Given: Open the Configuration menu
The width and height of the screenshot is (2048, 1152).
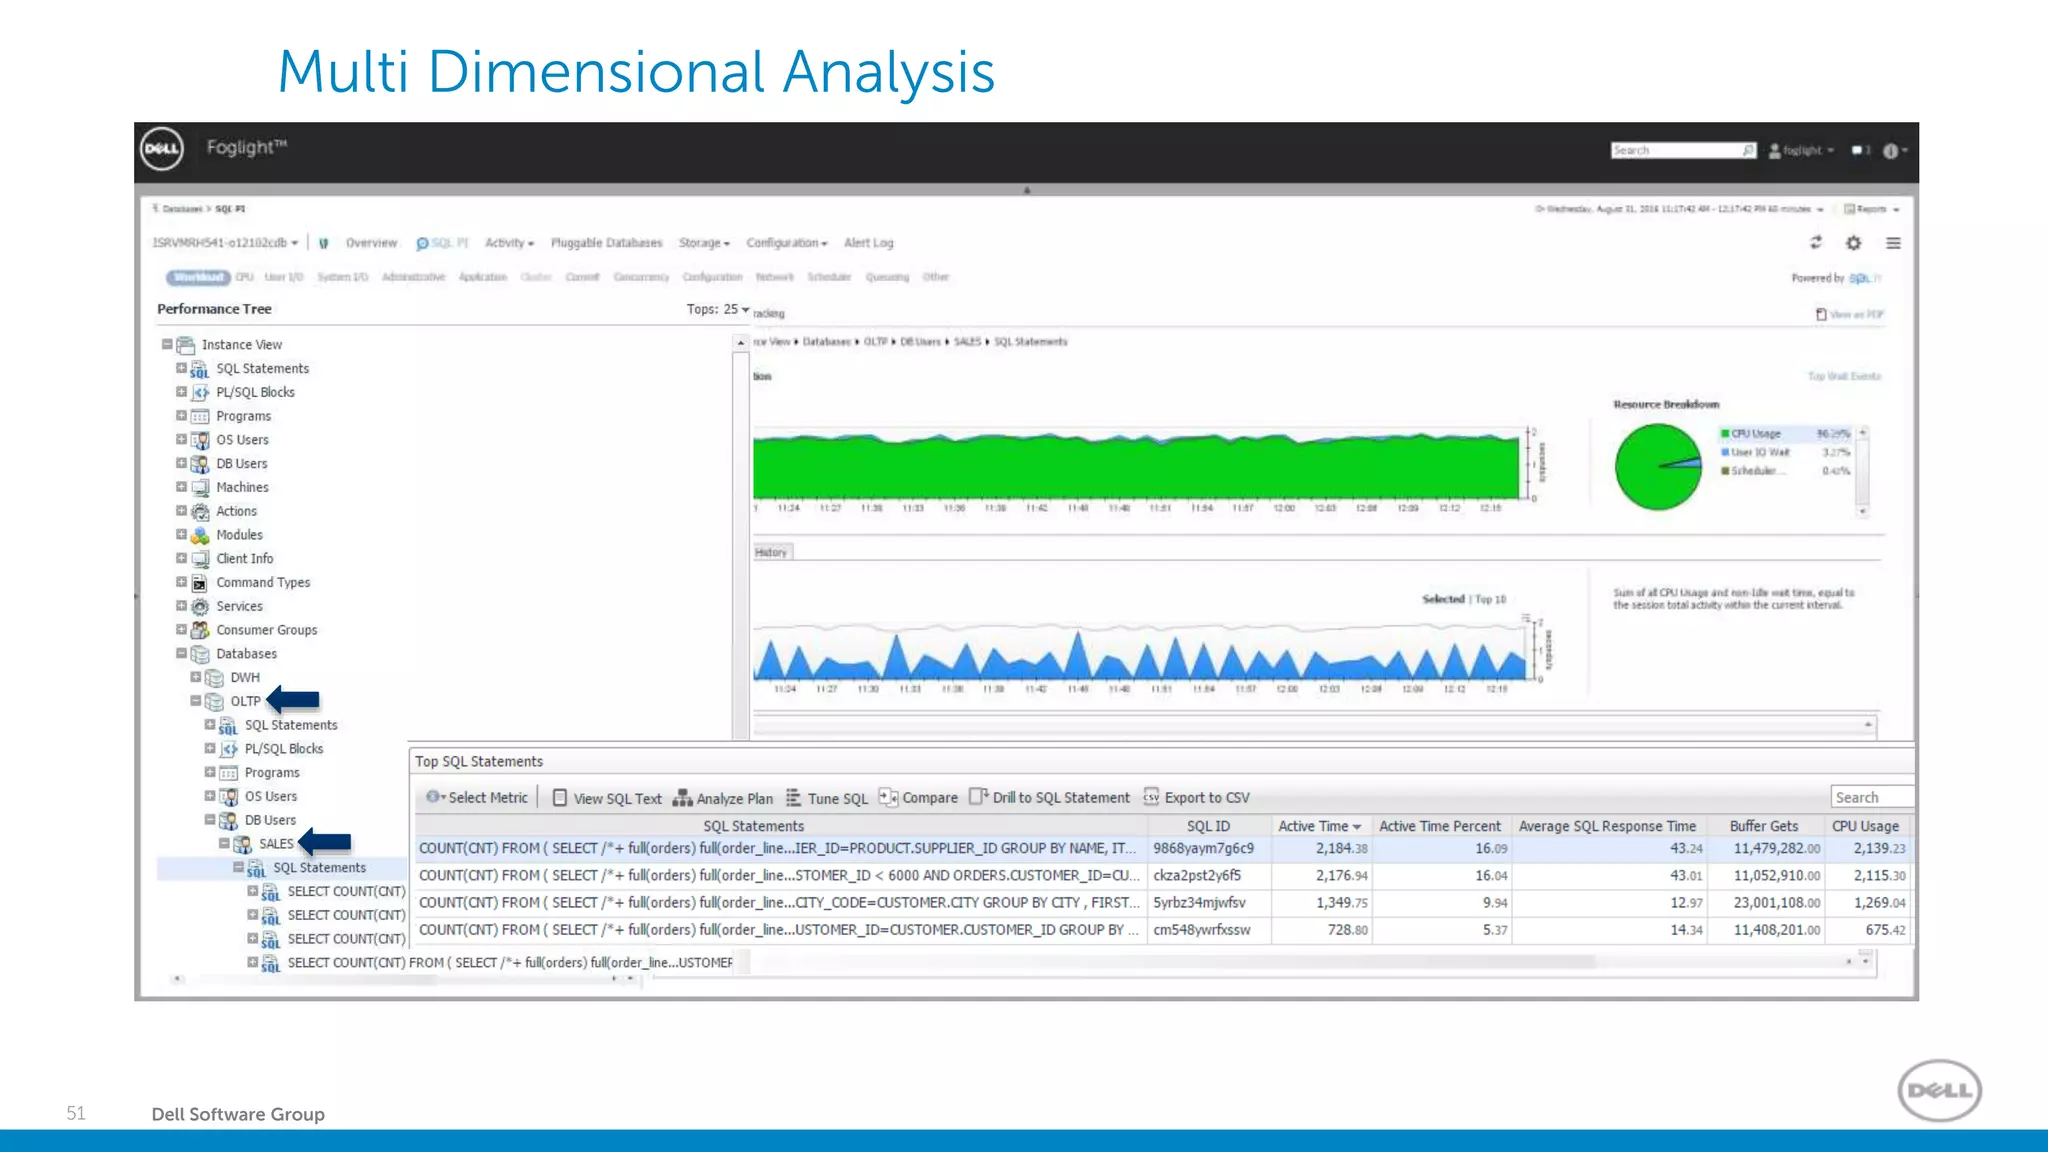Looking at the screenshot, I should (786, 243).
